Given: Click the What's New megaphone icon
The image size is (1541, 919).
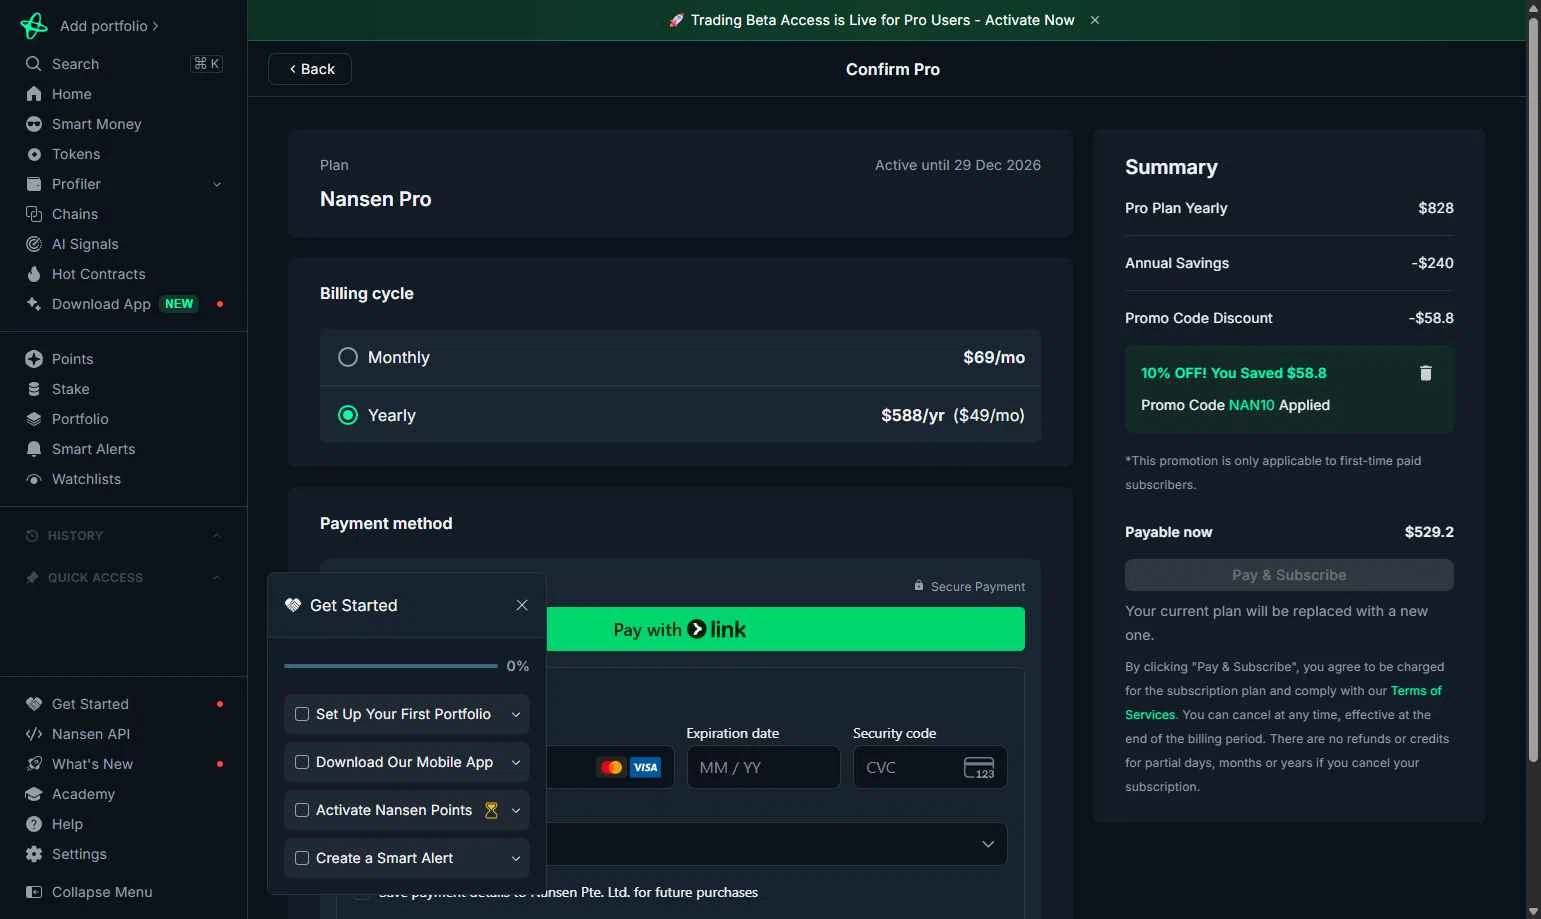Looking at the screenshot, I should tap(34, 764).
